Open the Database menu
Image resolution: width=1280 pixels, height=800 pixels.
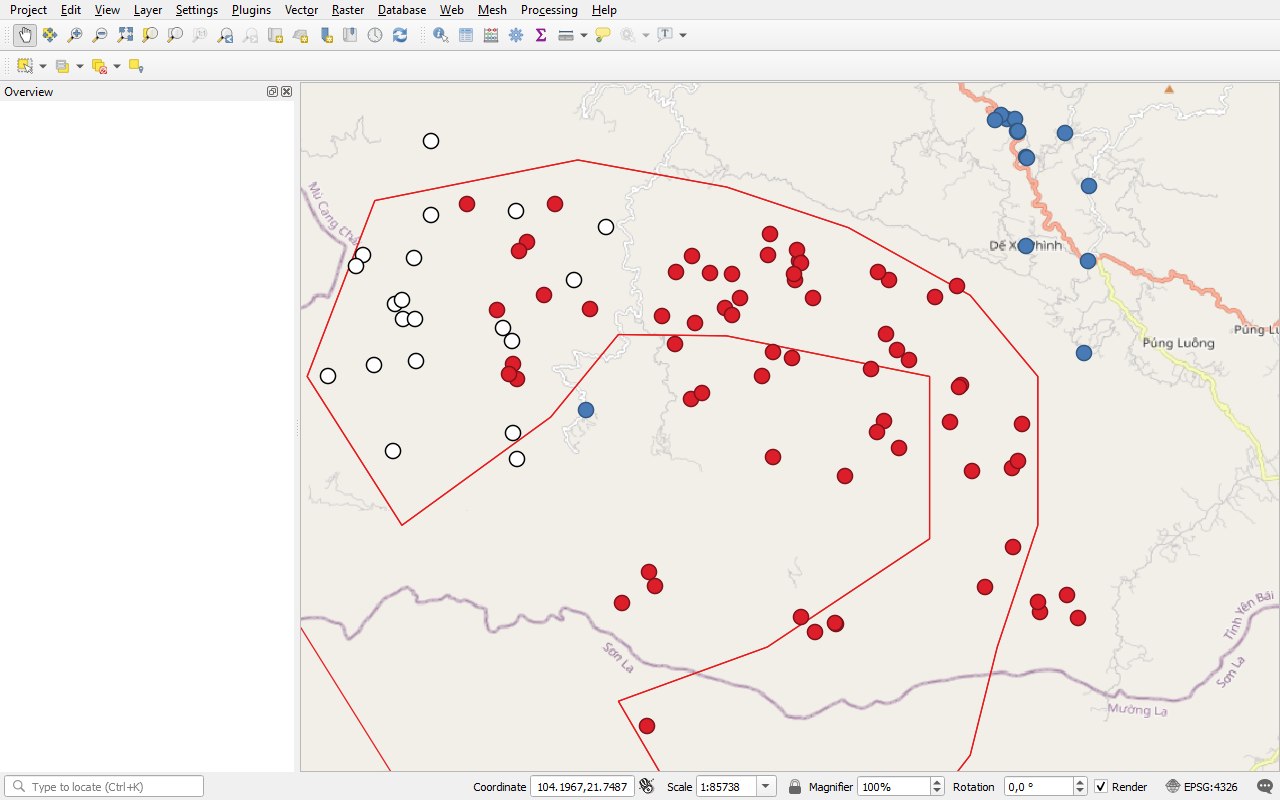coord(402,10)
